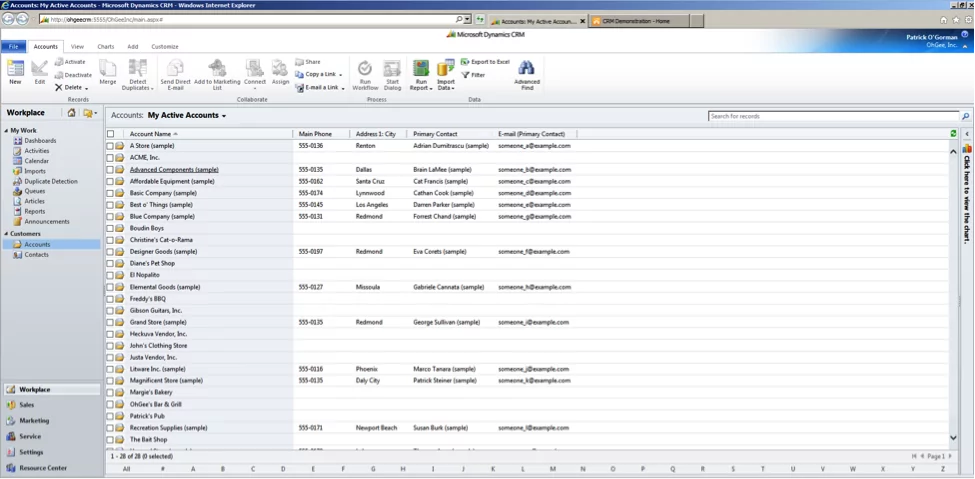The height and width of the screenshot is (479, 975).
Task: Click the Workplace home icon
Action: point(72,113)
